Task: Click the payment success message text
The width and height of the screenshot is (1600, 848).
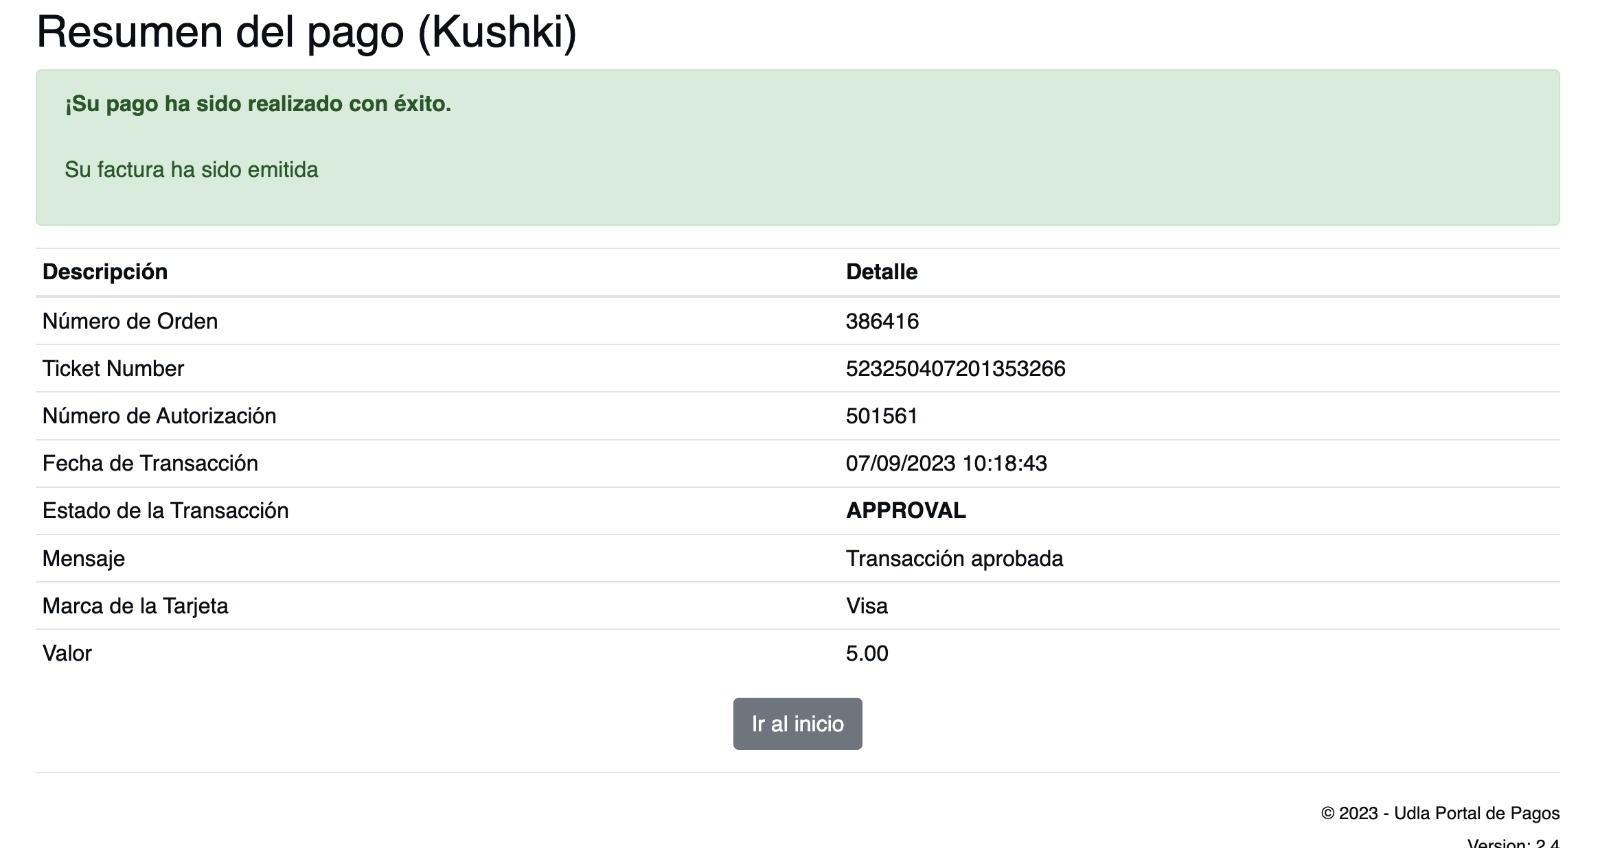Action: click(x=258, y=104)
